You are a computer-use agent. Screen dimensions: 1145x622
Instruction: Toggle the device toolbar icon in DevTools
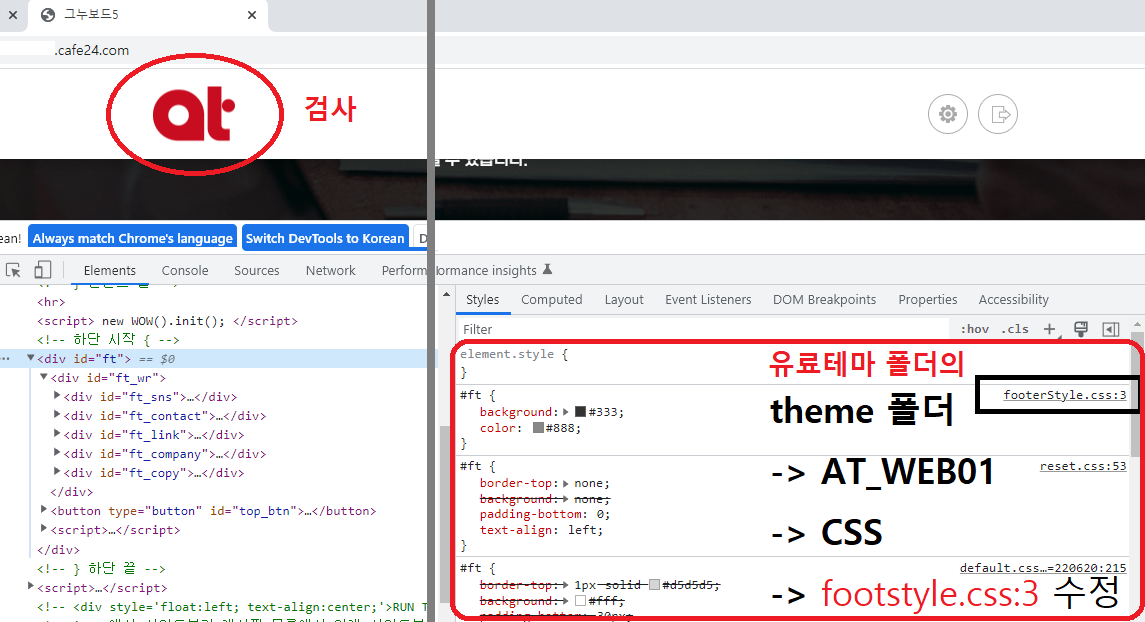[42, 270]
